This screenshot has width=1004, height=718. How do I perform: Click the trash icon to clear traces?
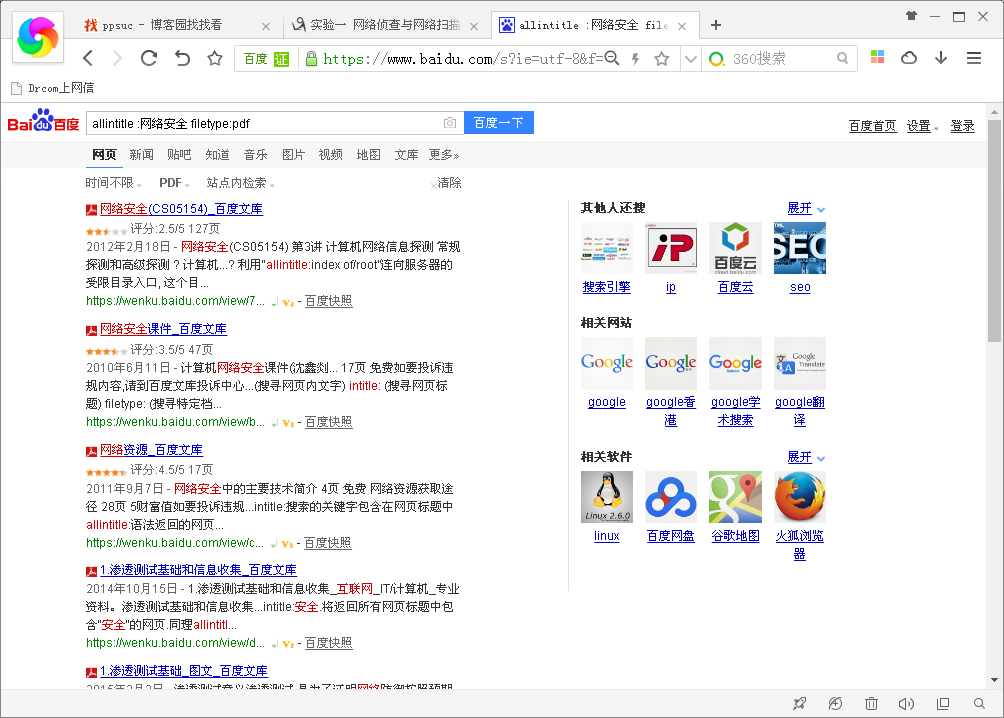tap(871, 703)
